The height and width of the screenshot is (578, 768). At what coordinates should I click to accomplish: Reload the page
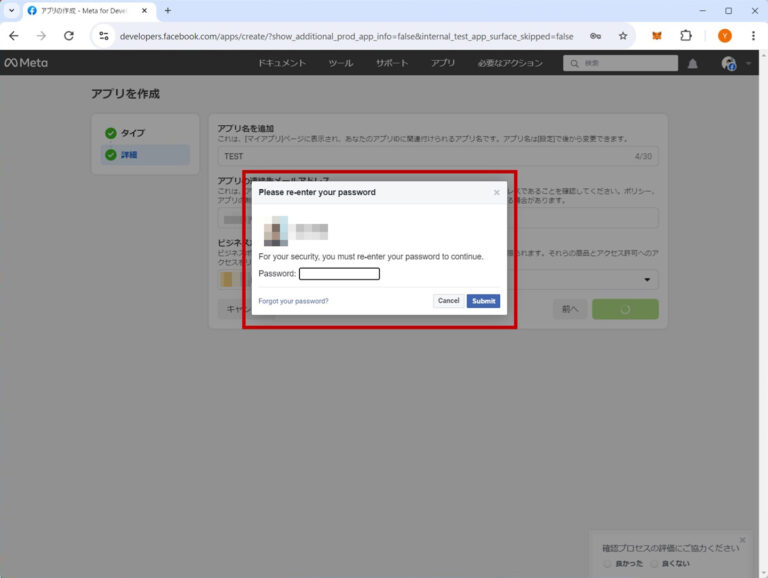69,35
